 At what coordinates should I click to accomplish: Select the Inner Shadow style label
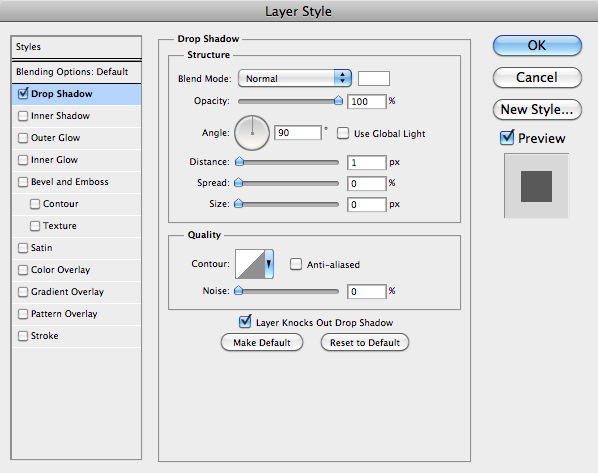pos(60,116)
